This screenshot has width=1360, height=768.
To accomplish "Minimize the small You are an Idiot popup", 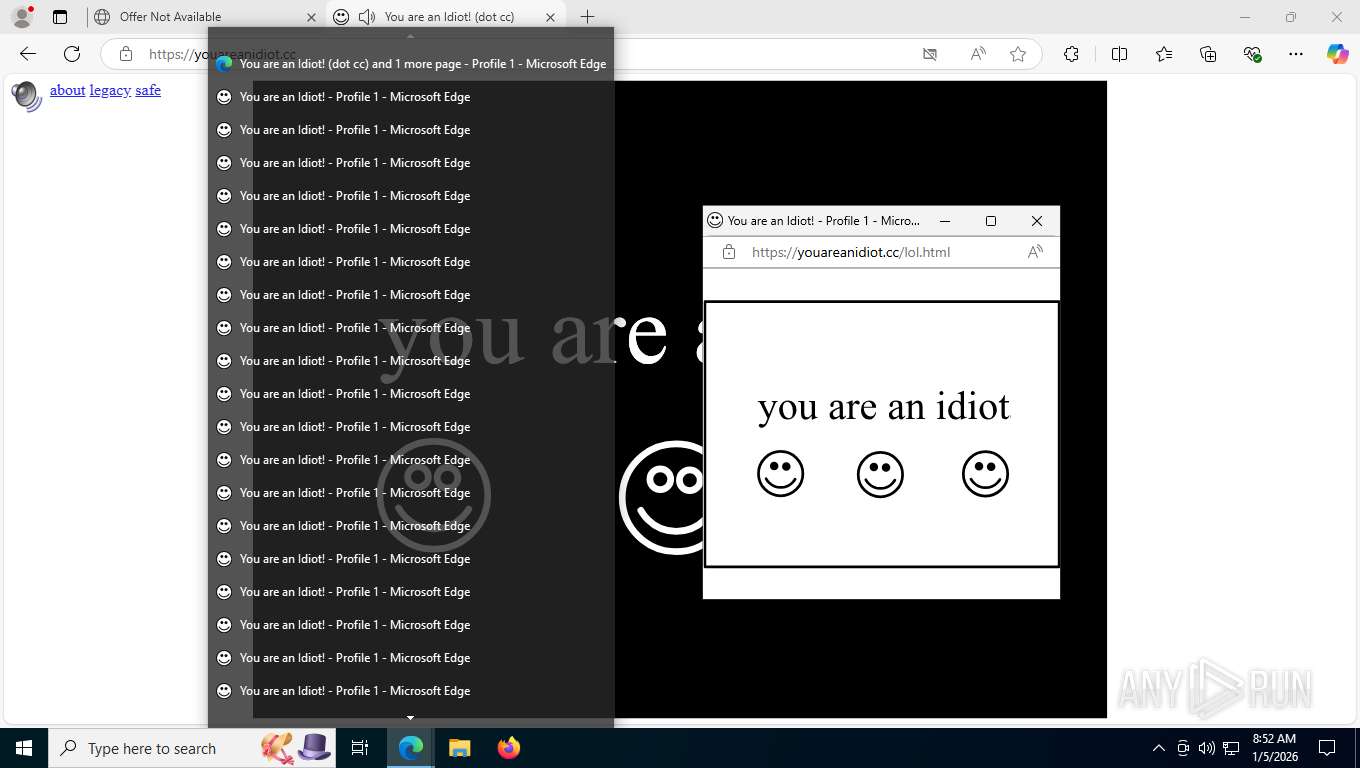I will tap(944, 221).
